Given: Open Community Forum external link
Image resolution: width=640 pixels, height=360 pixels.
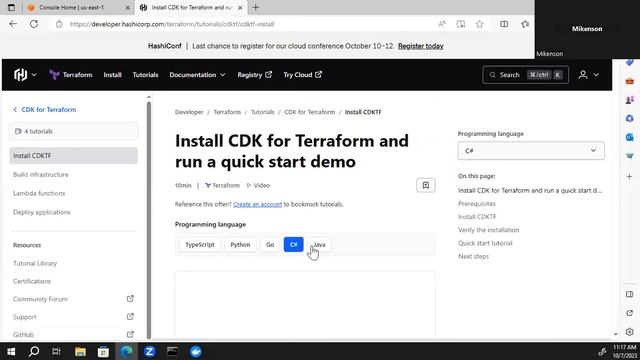Looking at the screenshot, I should (x=73, y=299).
